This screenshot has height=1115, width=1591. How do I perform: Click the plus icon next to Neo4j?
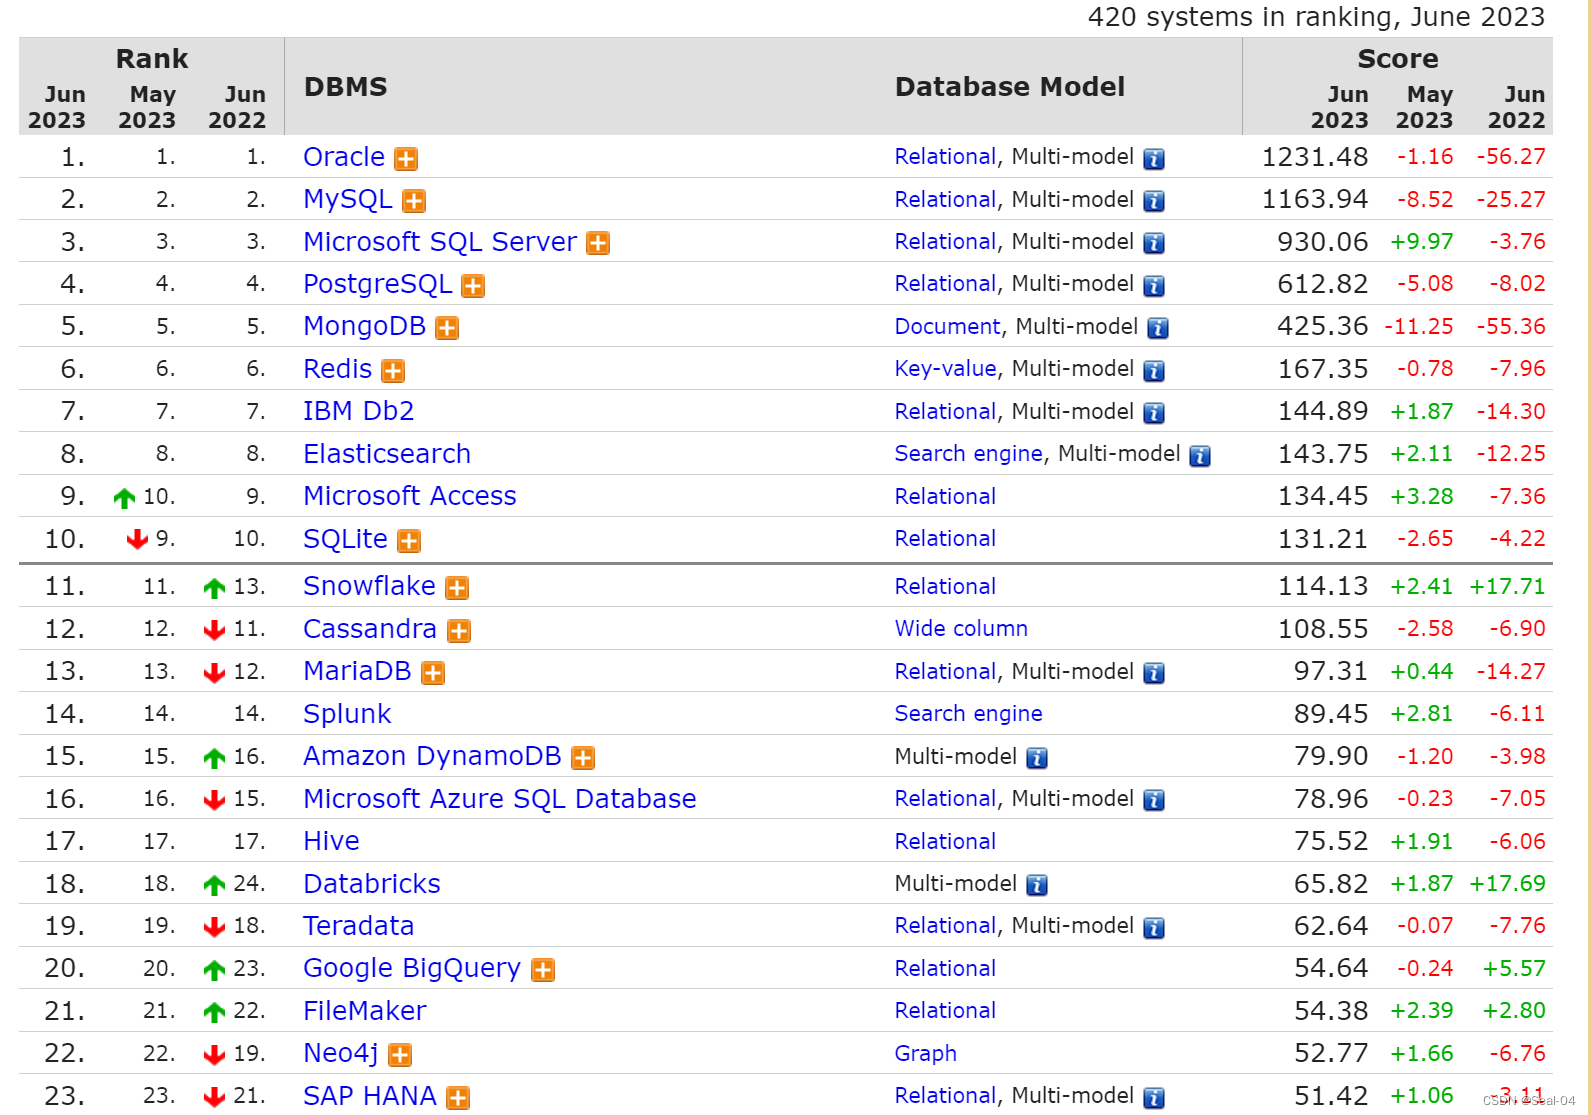click(400, 1055)
